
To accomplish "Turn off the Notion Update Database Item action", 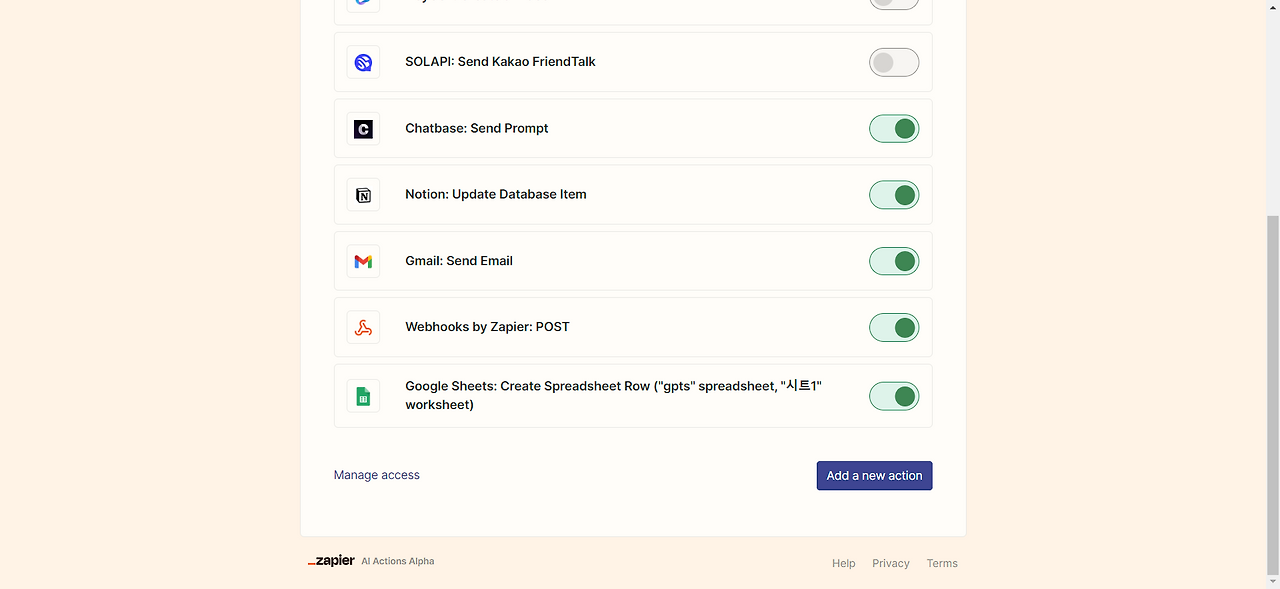I will 893,194.
